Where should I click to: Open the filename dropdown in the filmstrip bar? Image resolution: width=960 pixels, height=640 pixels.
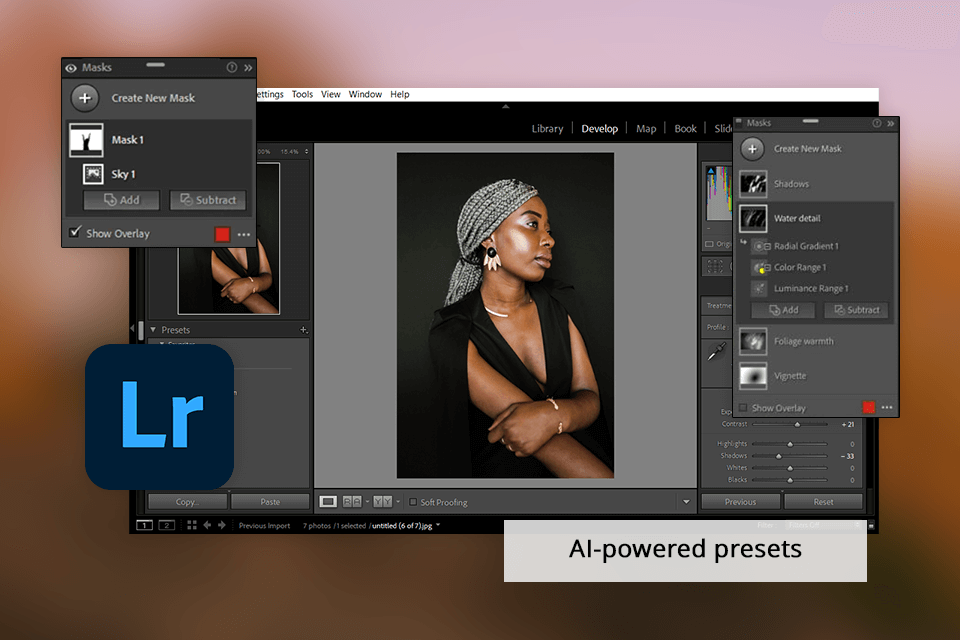[438, 525]
